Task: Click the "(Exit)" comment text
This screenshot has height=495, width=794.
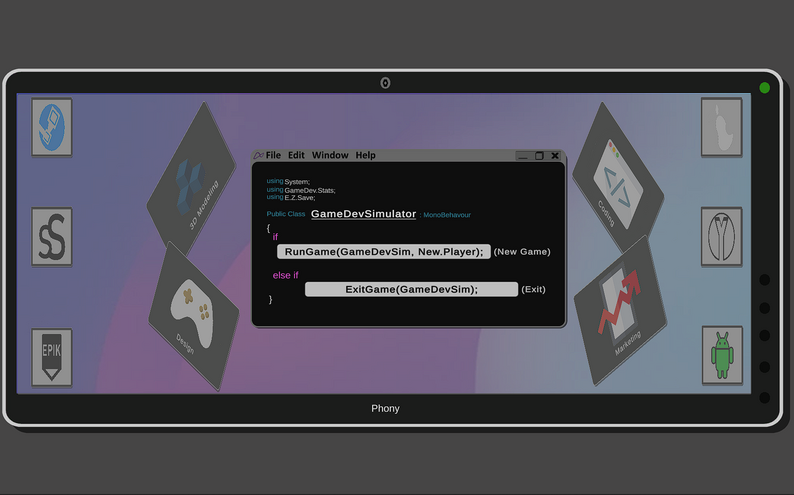Action: coord(533,290)
